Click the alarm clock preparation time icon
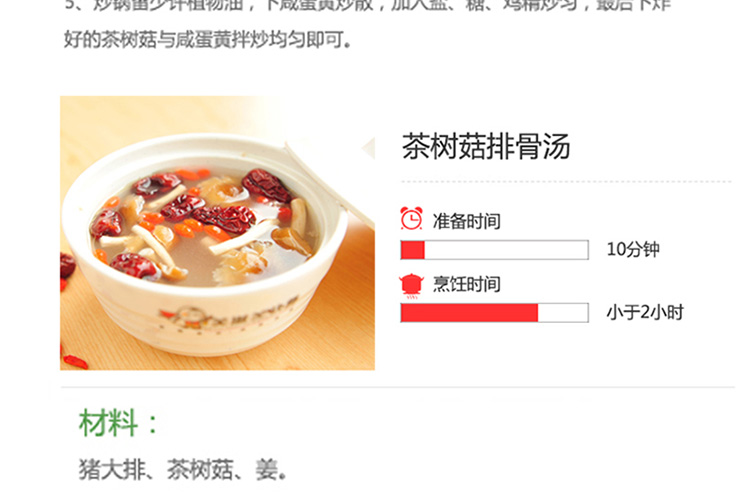750x500 pixels. pyautogui.click(x=411, y=219)
